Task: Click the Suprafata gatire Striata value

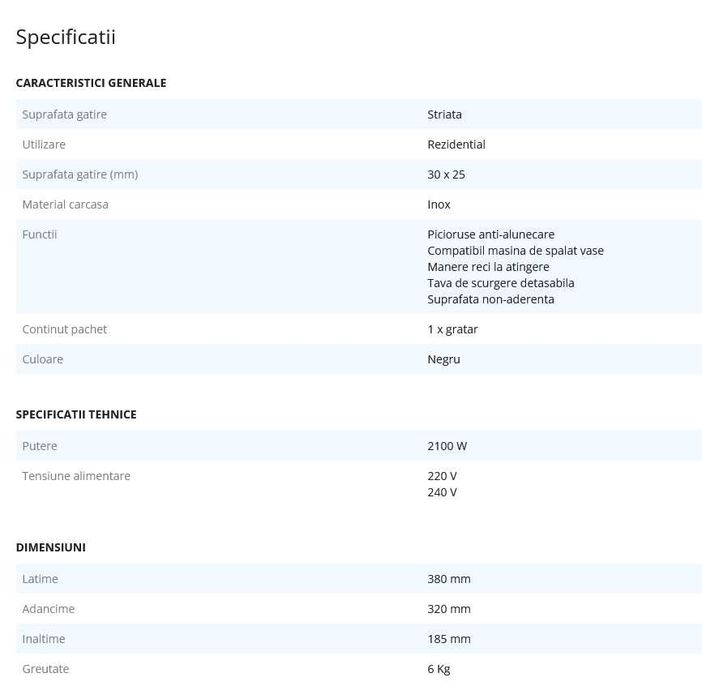Action: pos(444,115)
